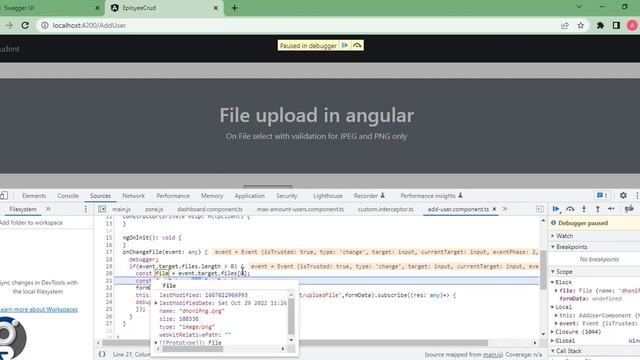Click Add folder to workspace
Viewport: 640px width, 360px height.
click(31, 222)
